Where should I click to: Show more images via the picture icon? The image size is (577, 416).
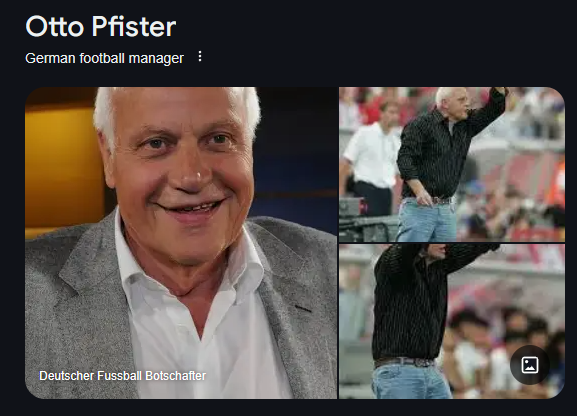coord(530,365)
